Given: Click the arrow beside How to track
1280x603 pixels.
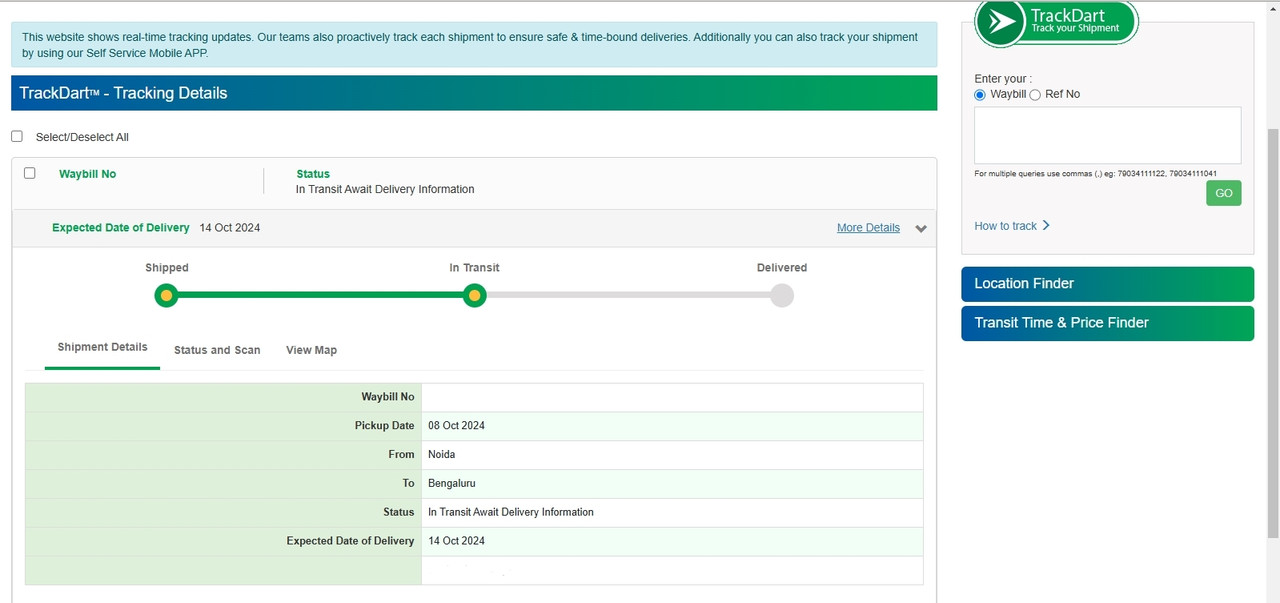Looking at the screenshot, I should click(1046, 225).
